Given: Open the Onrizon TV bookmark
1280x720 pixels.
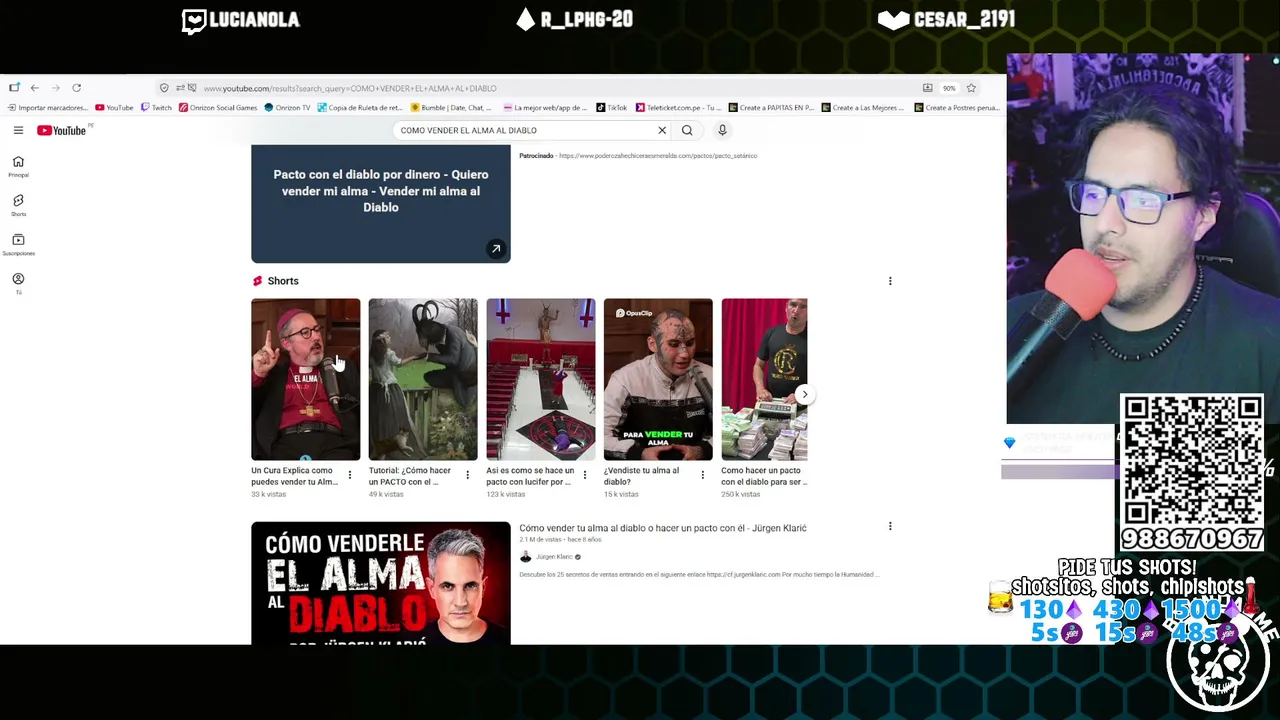Looking at the screenshot, I should (288, 108).
